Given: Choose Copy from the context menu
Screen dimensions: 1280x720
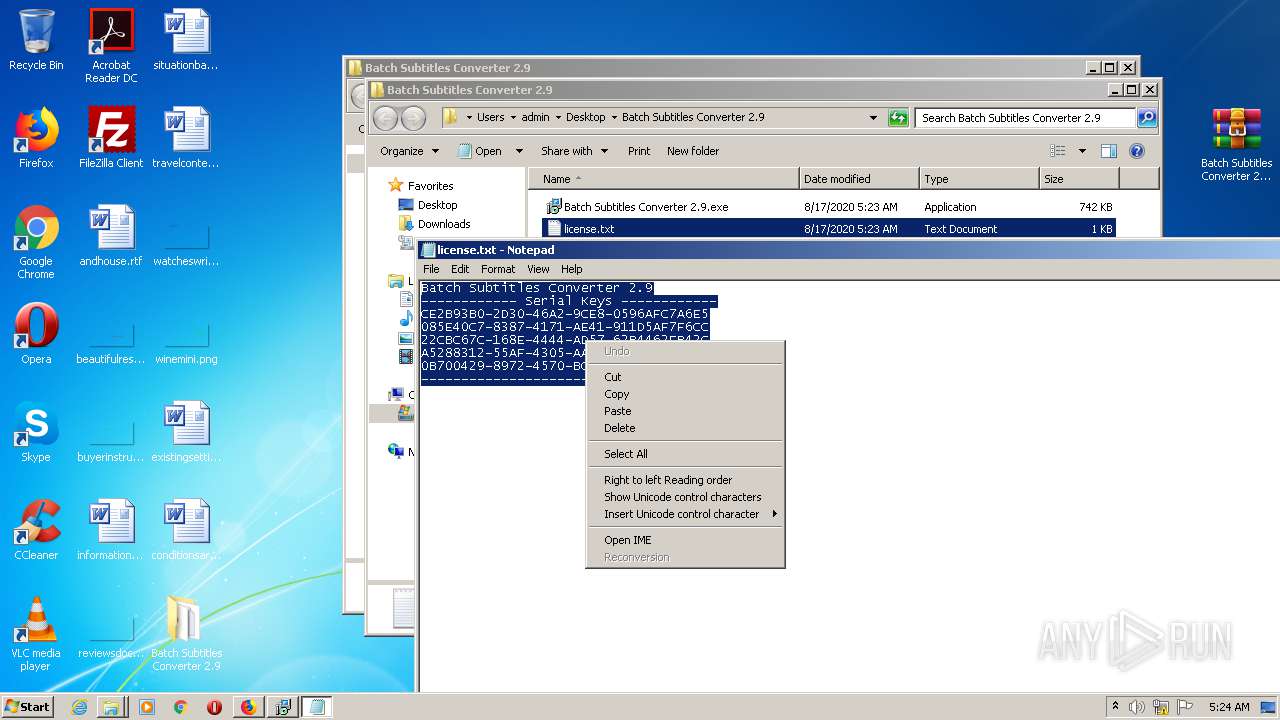Looking at the screenshot, I should 685,394.
